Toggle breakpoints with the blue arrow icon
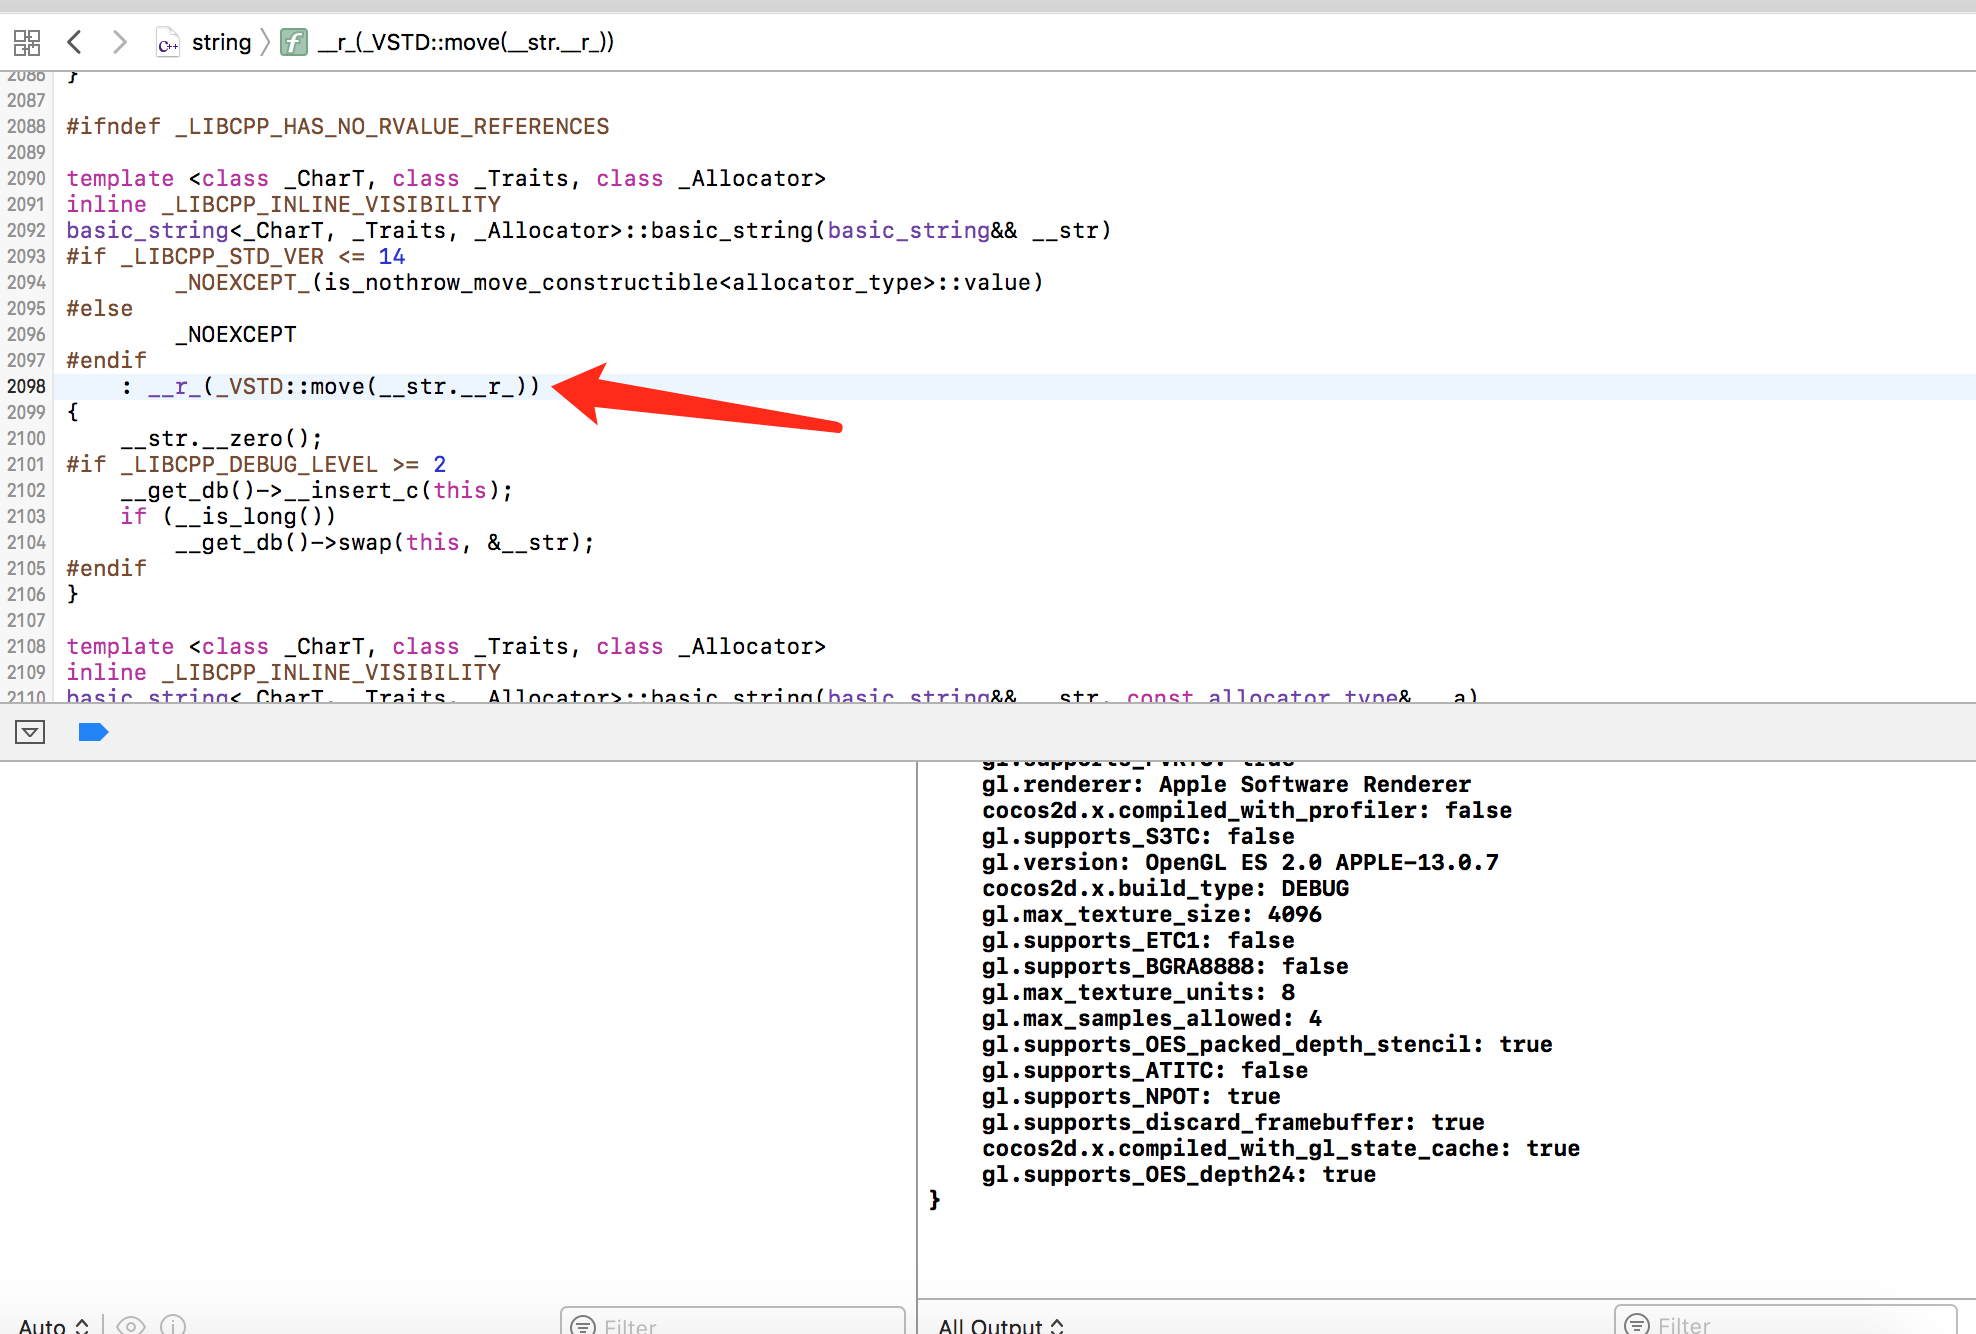The height and width of the screenshot is (1334, 1976). [x=93, y=732]
